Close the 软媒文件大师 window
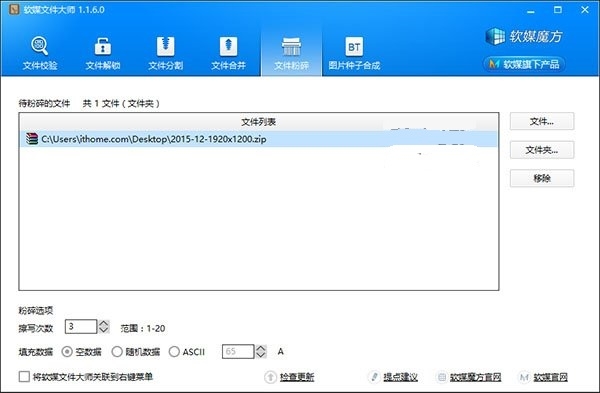Image resolution: width=600 pixels, height=393 pixels. 585,10
